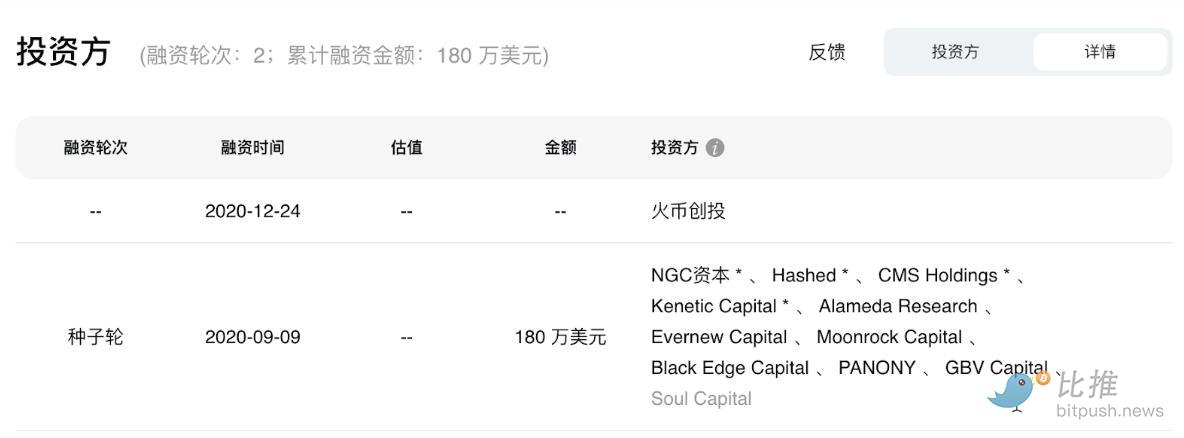Open the CMS Holdings investor link
1184x438 pixels.
(x=938, y=275)
